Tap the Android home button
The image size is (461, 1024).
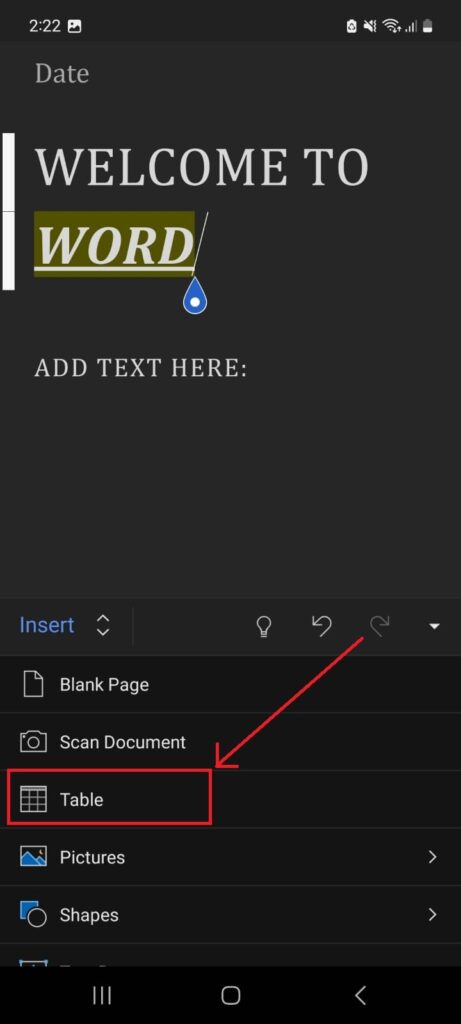pyautogui.click(x=230, y=995)
